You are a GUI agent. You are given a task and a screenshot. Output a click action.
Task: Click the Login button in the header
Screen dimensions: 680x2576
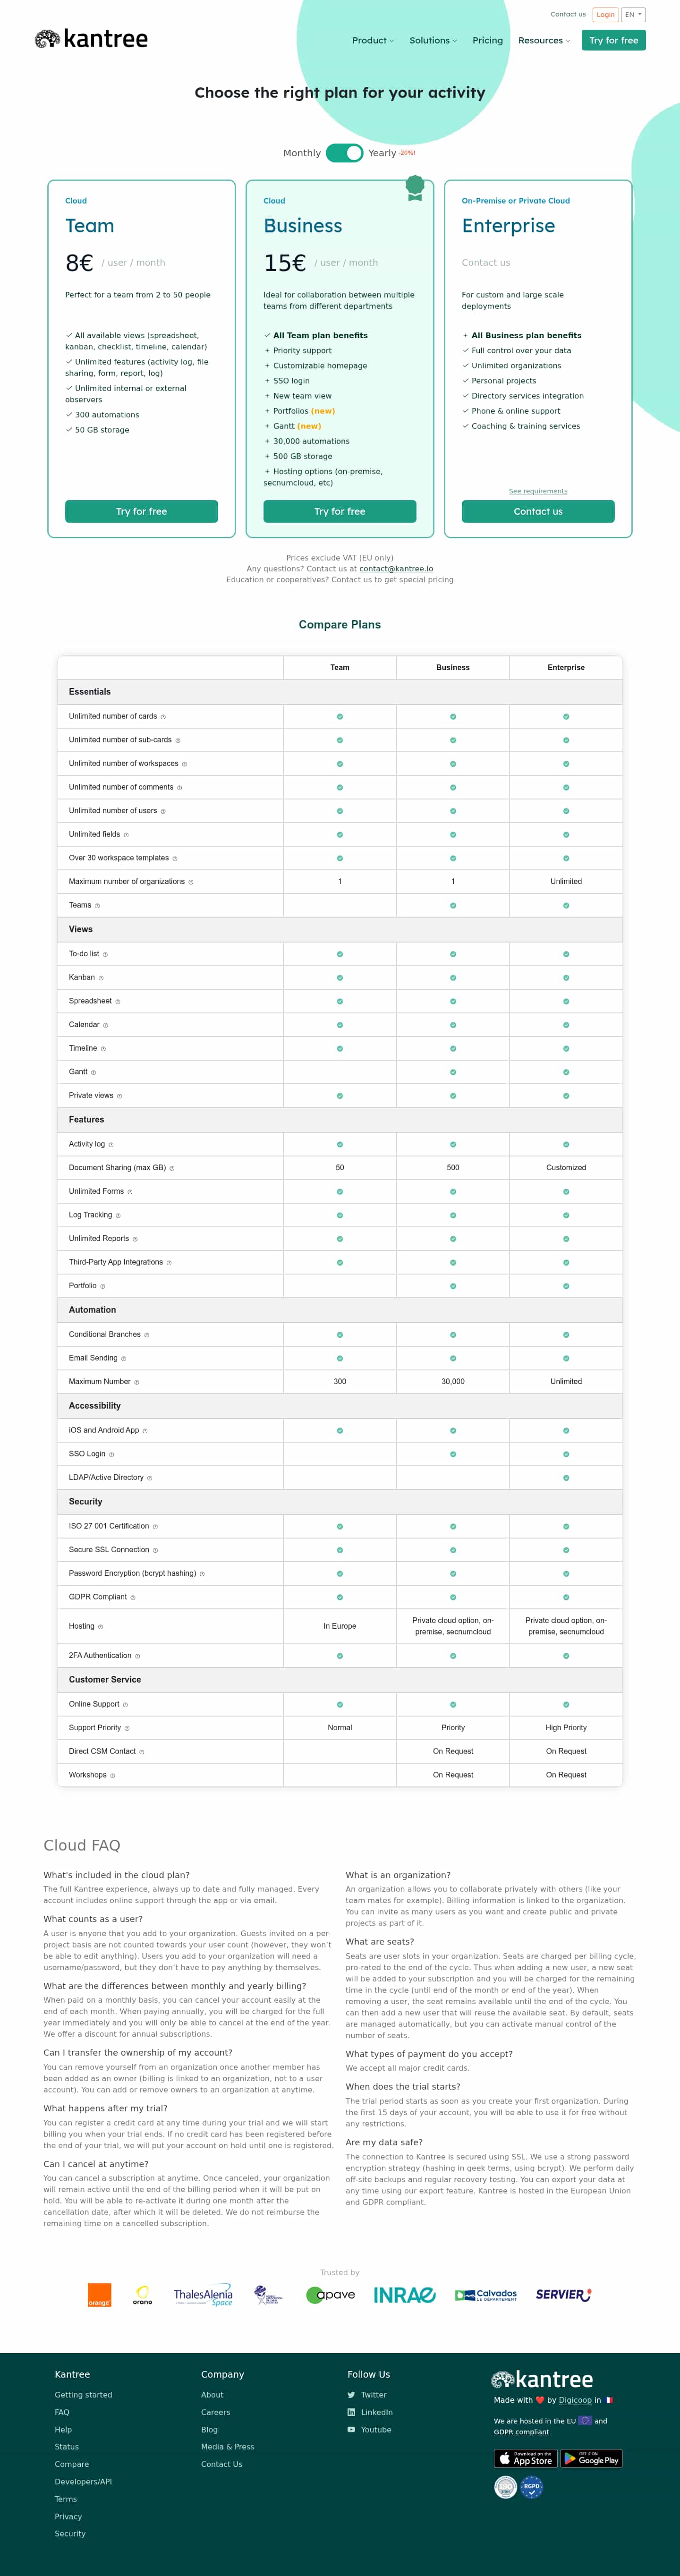pyautogui.click(x=605, y=15)
